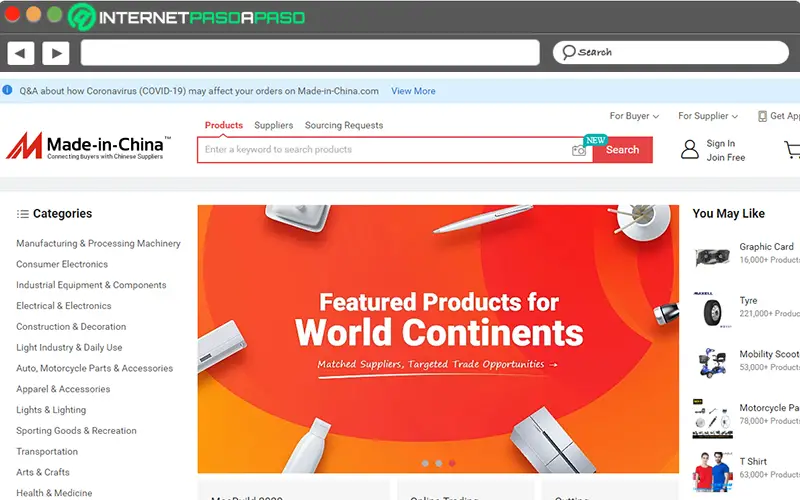Click the Categories heading
The height and width of the screenshot is (500, 800).
pyautogui.click(x=62, y=213)
